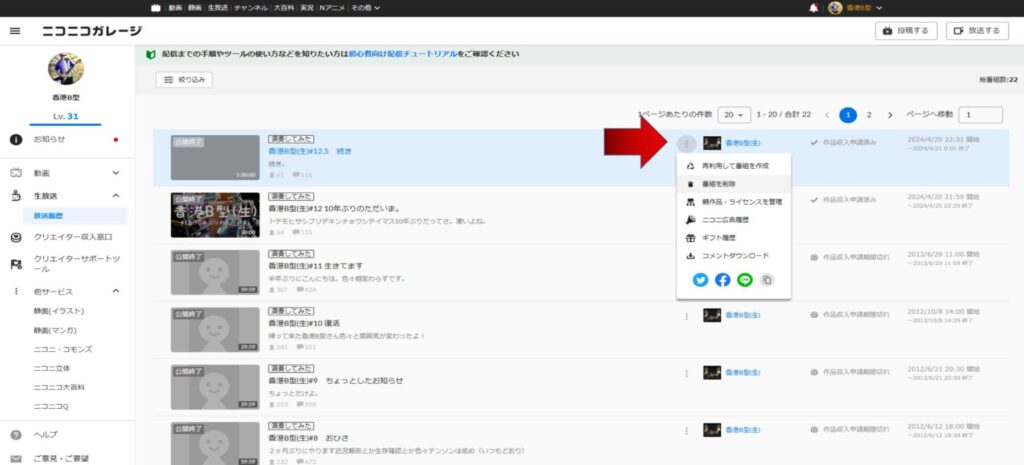Open ギフト履歴 from the context menu
The image size is (1024, 465).
pyautogui.click(x=734, y=238)
